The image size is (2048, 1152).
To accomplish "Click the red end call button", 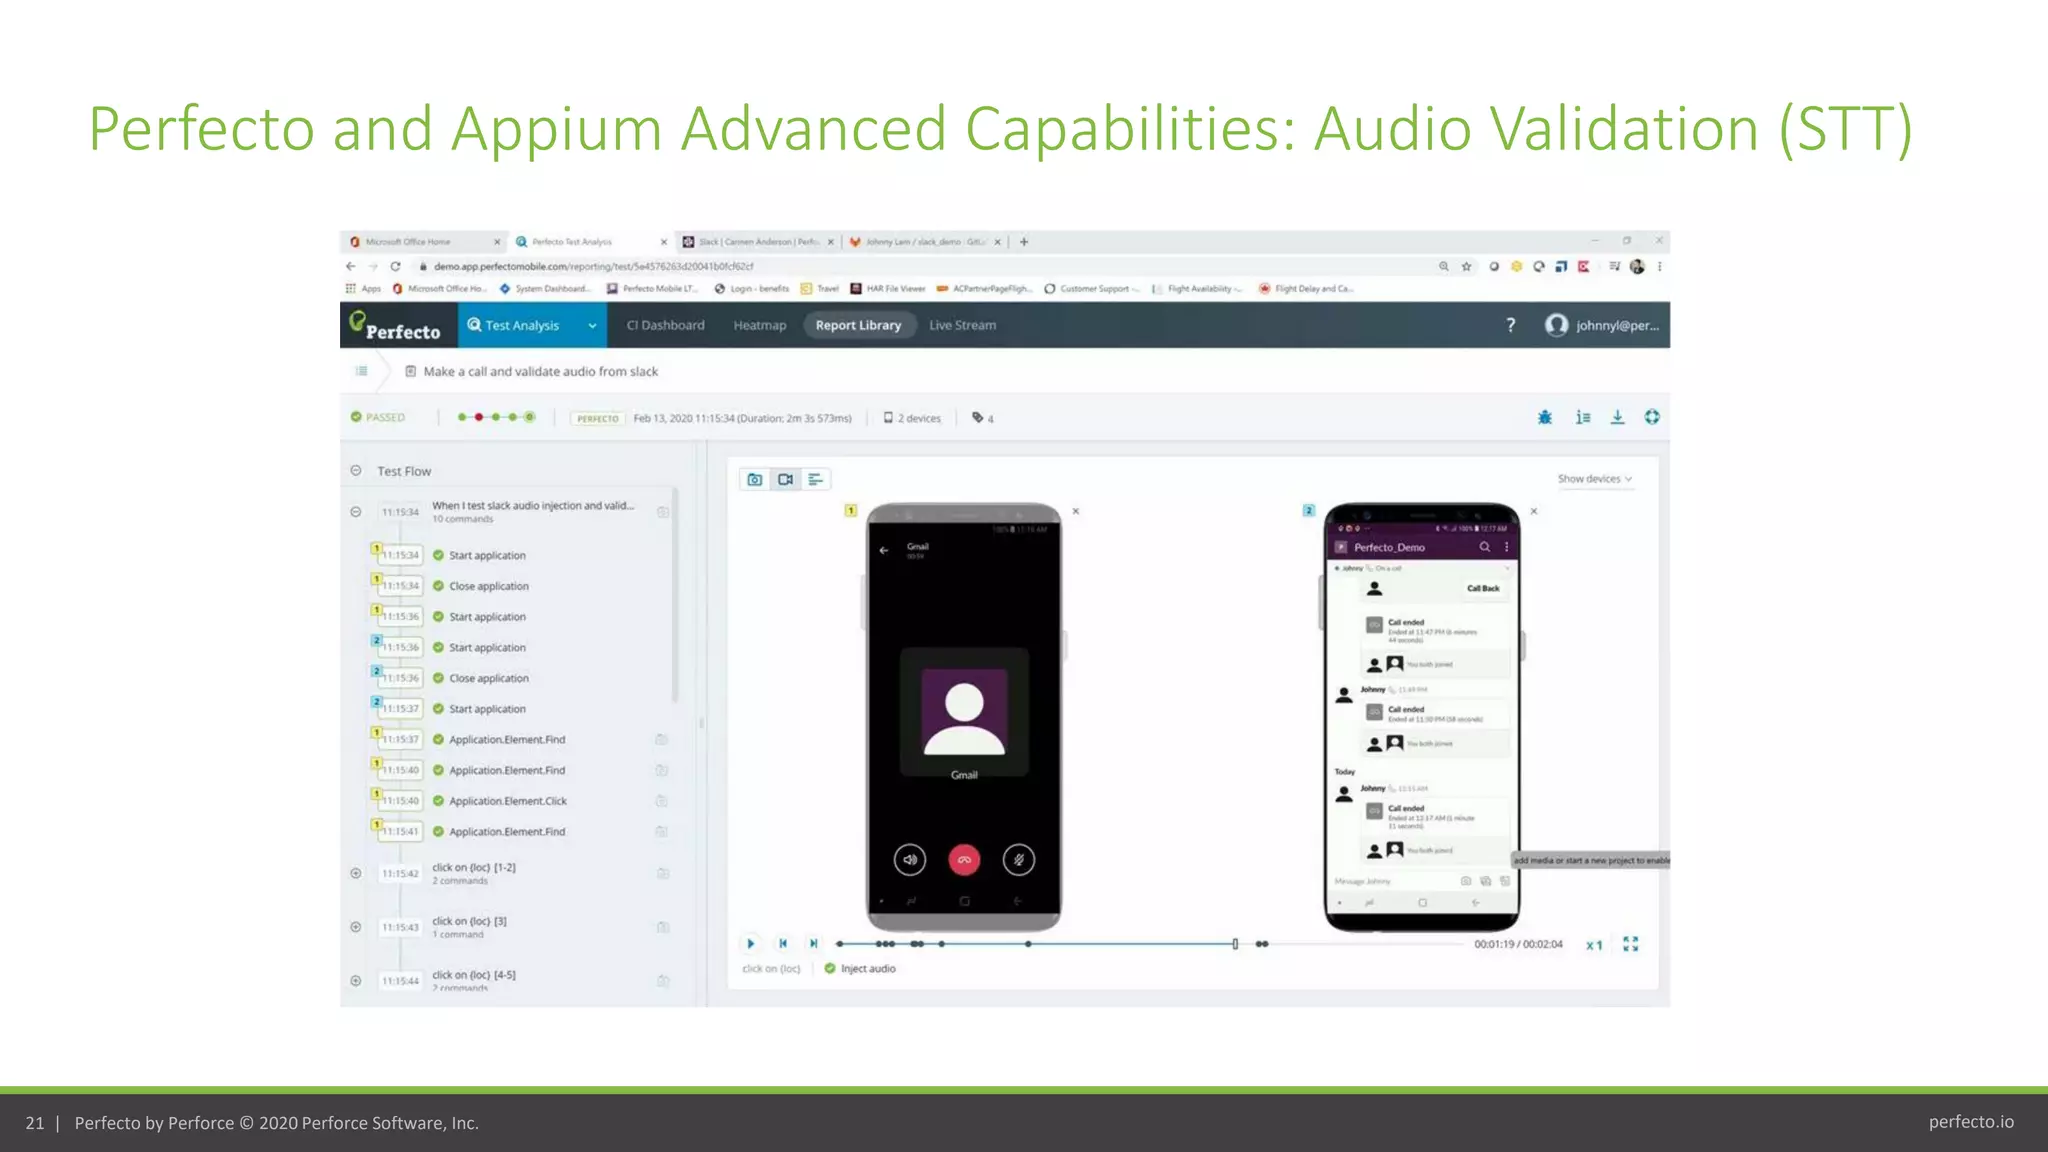I will point(964,860).
